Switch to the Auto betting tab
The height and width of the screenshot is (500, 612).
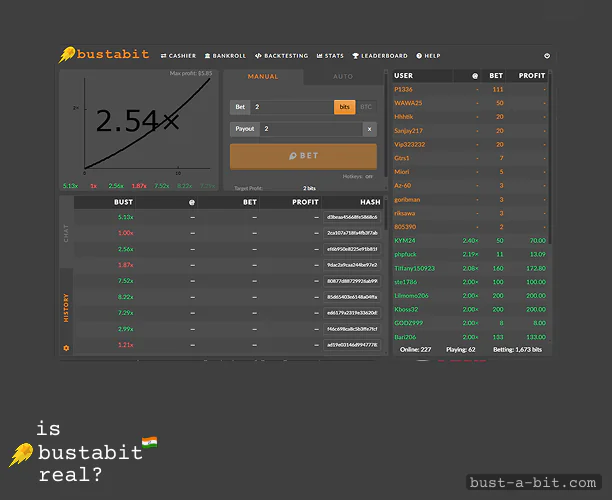coord(343,77)
